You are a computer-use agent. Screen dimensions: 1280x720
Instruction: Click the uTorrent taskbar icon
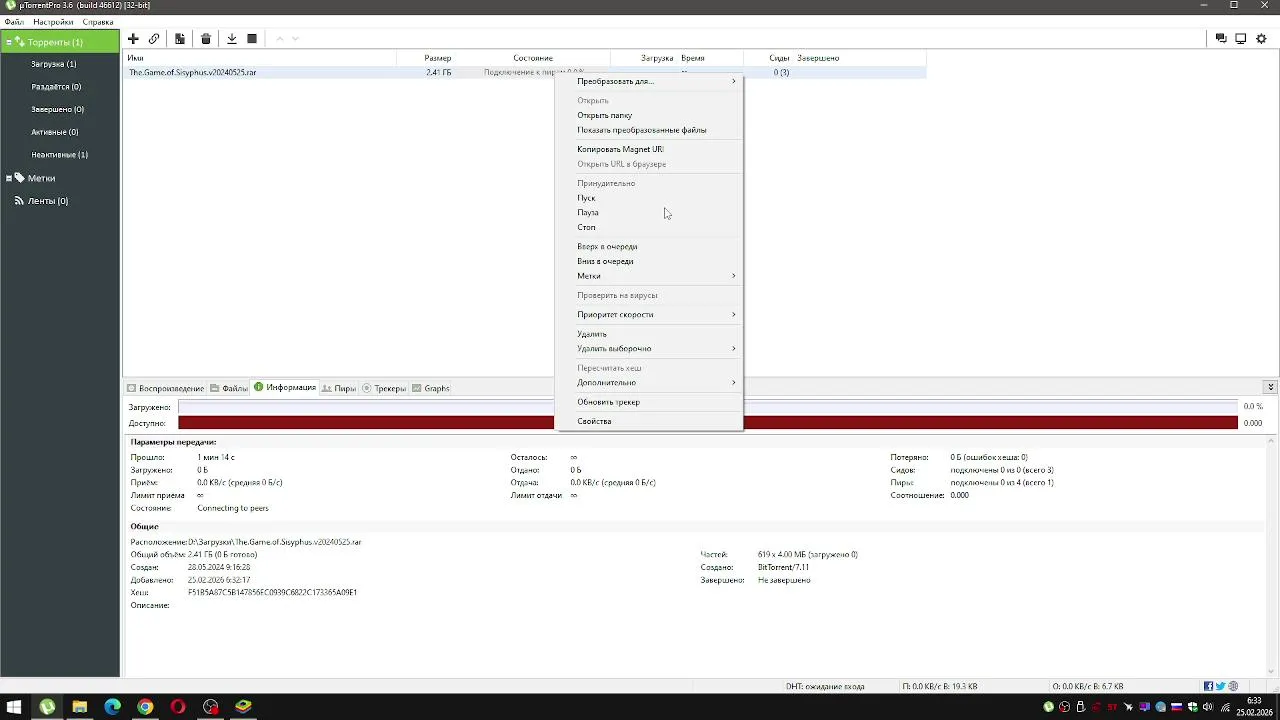(47, 707)
